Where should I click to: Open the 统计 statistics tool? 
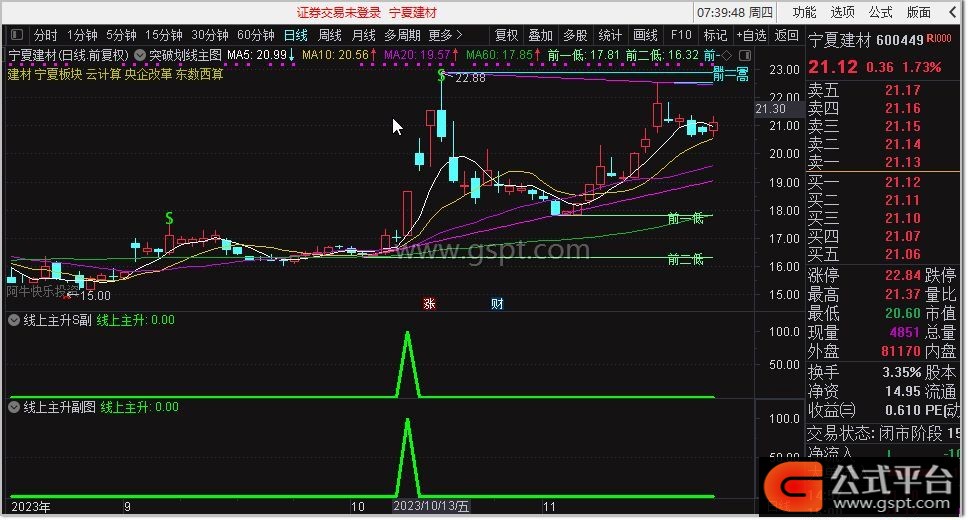pyautogui.click(x=610, y=35)
